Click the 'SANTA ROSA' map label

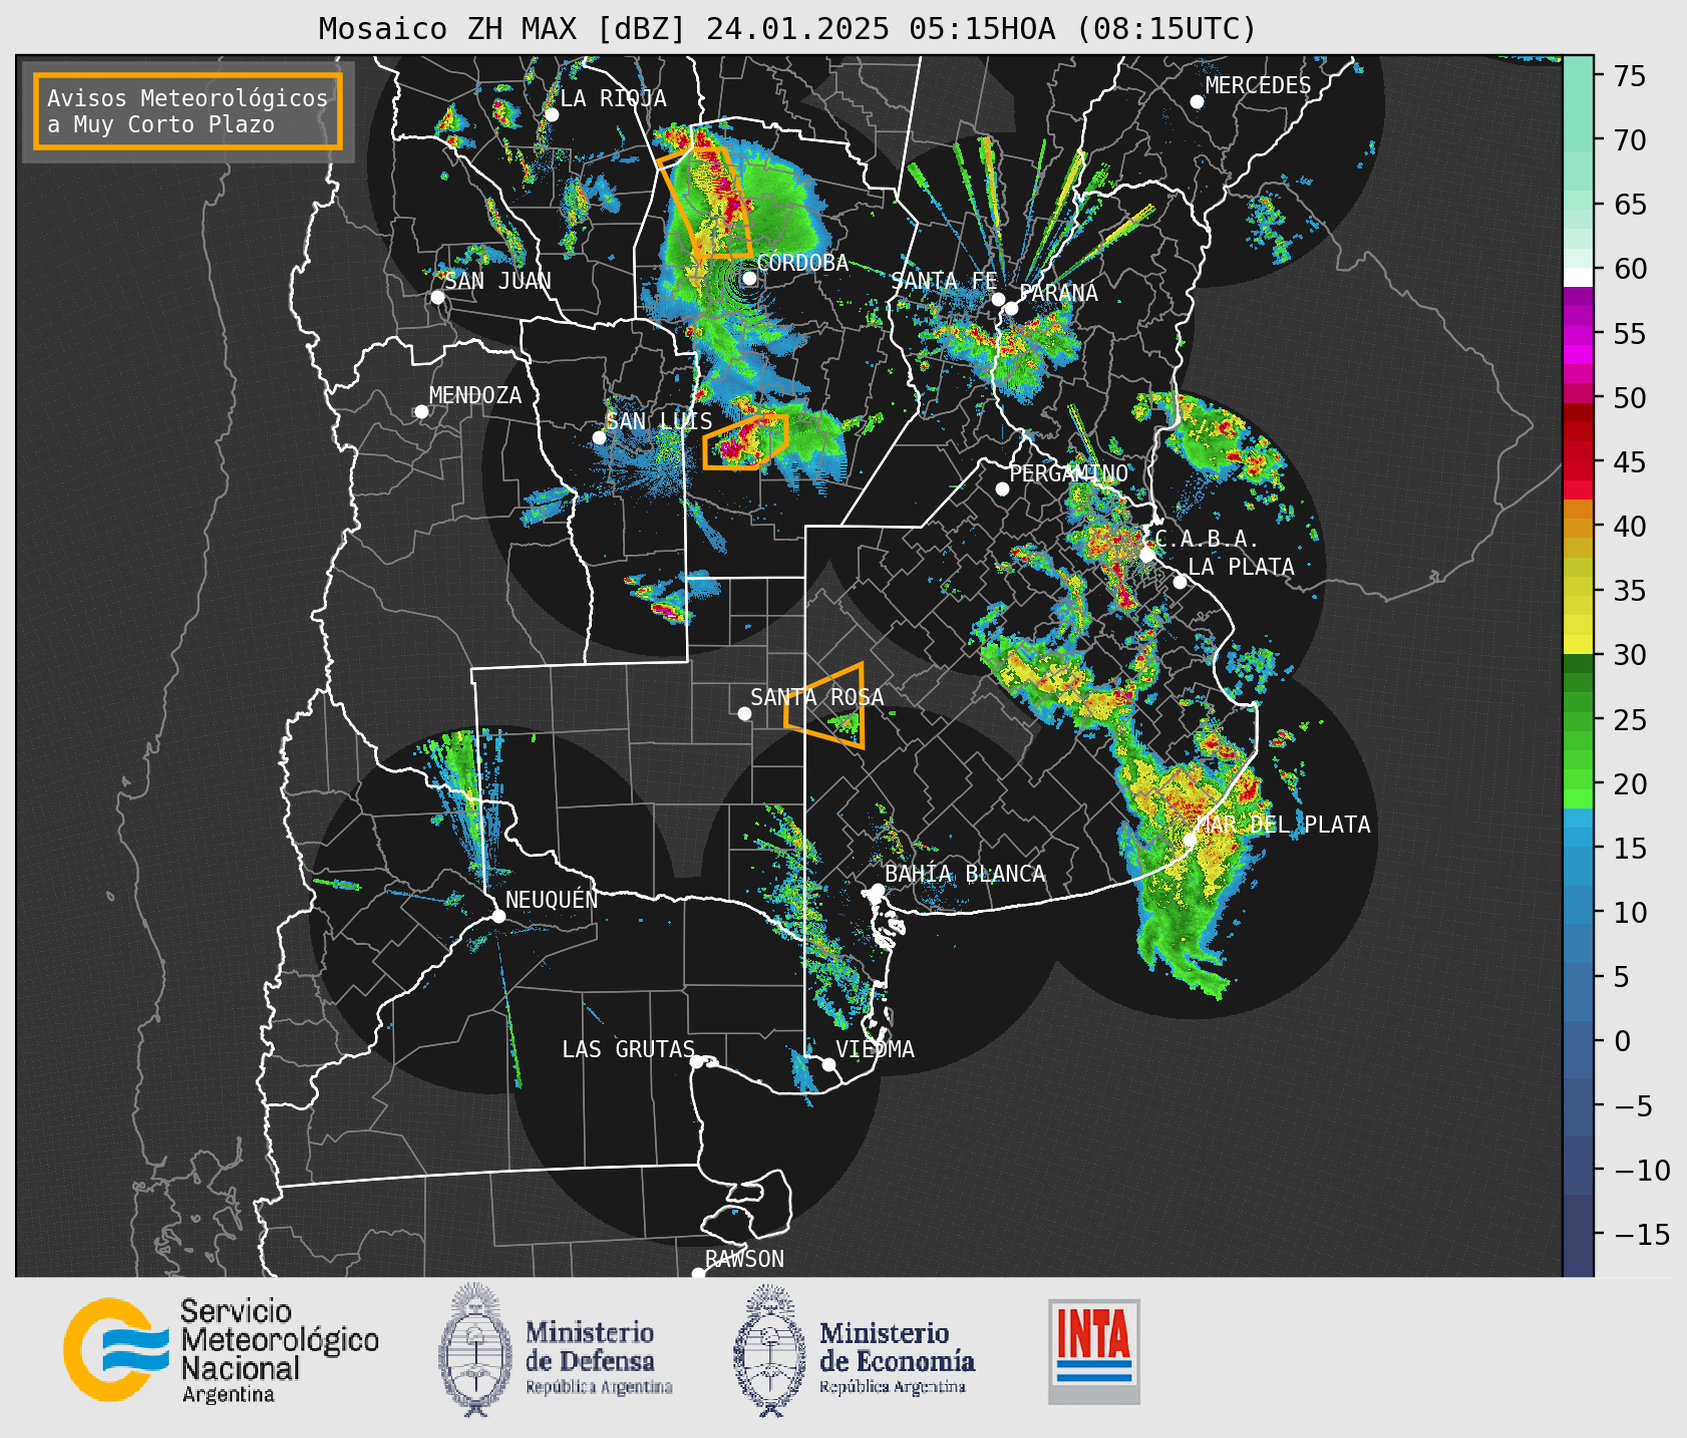817,697
